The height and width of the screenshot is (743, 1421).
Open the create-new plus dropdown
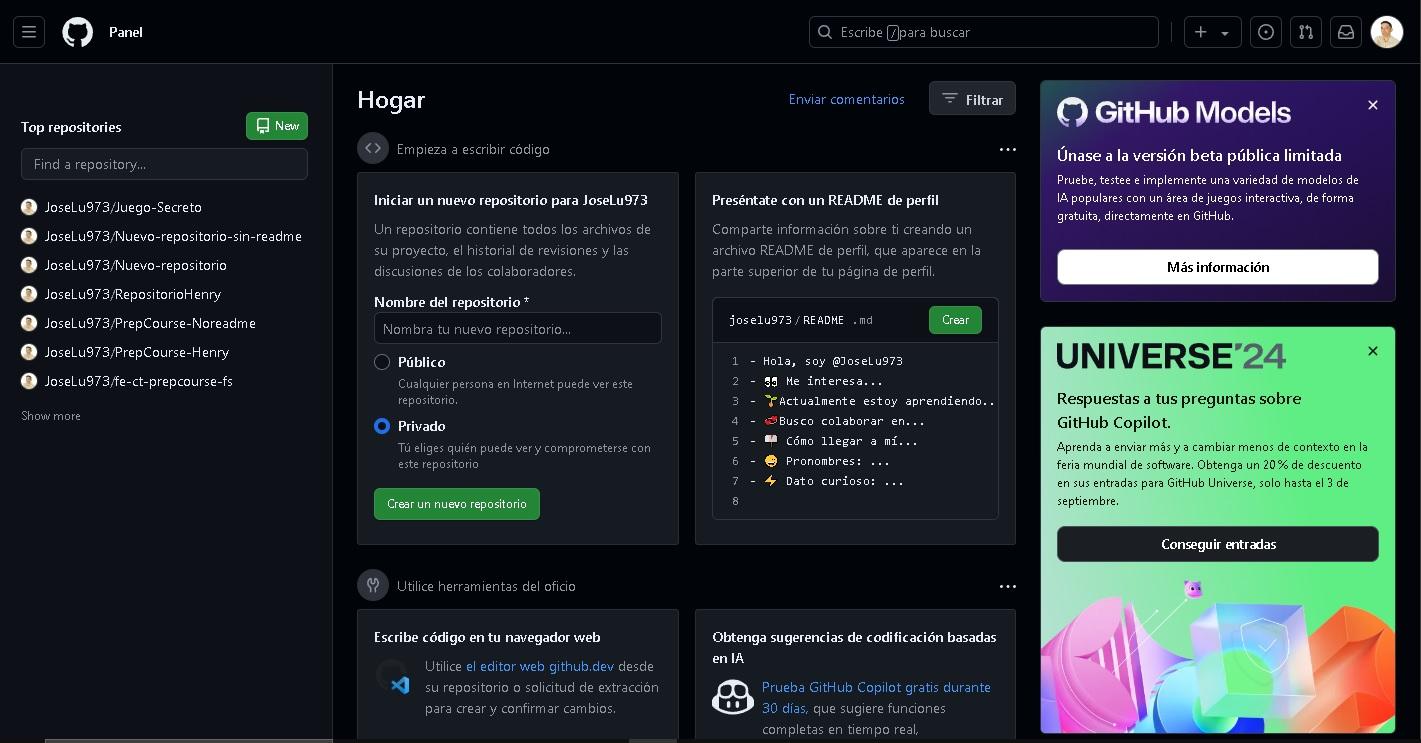tap(1213, 32)
